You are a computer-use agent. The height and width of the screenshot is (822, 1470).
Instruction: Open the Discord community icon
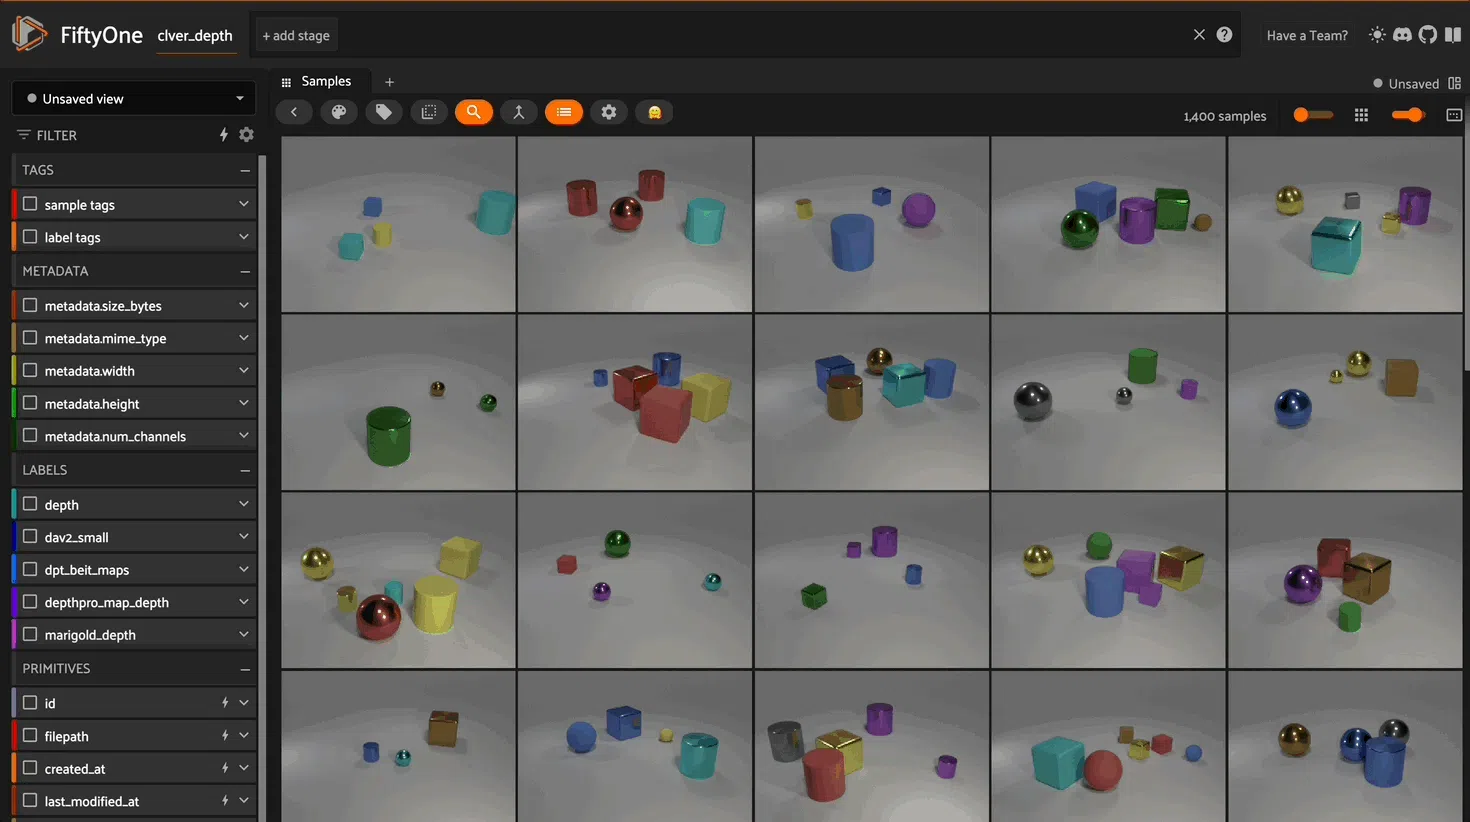(1402, 35)
